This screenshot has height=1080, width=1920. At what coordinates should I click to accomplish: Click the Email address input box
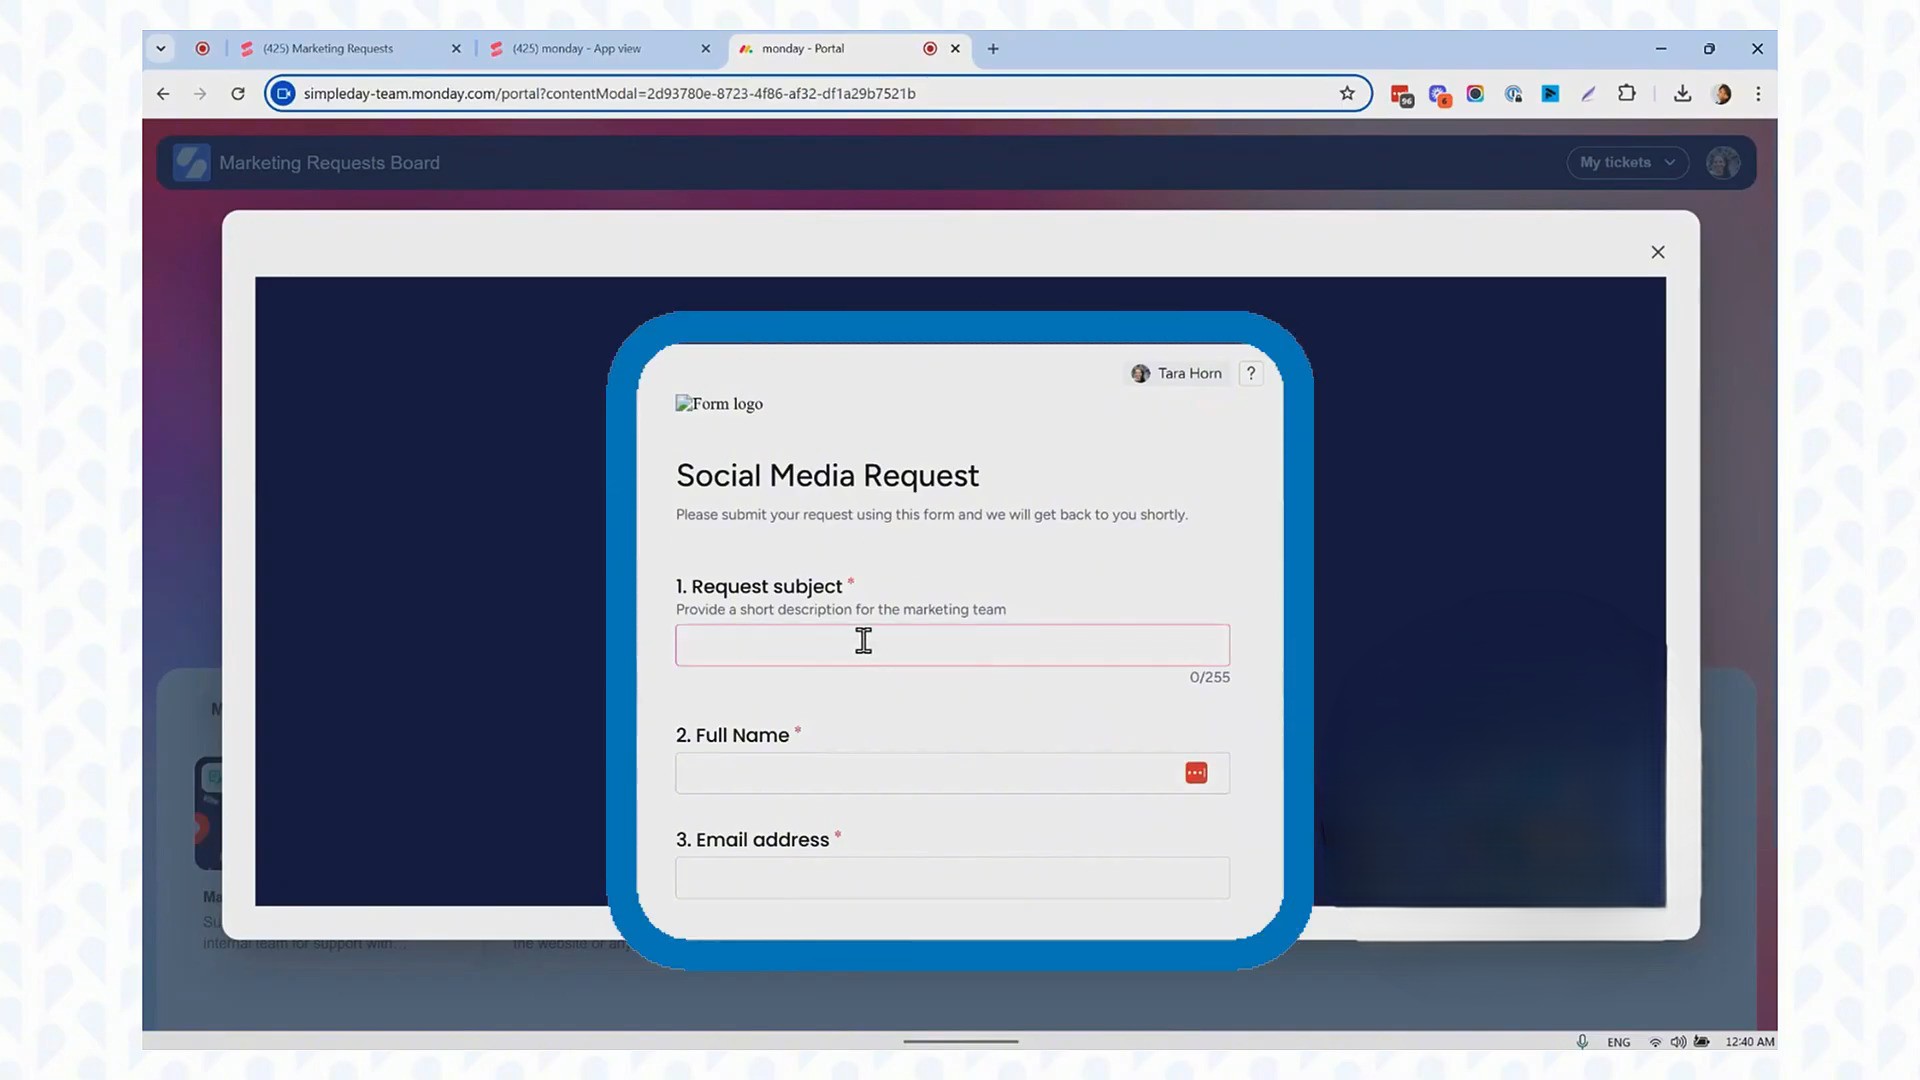(x=951, y=877)
